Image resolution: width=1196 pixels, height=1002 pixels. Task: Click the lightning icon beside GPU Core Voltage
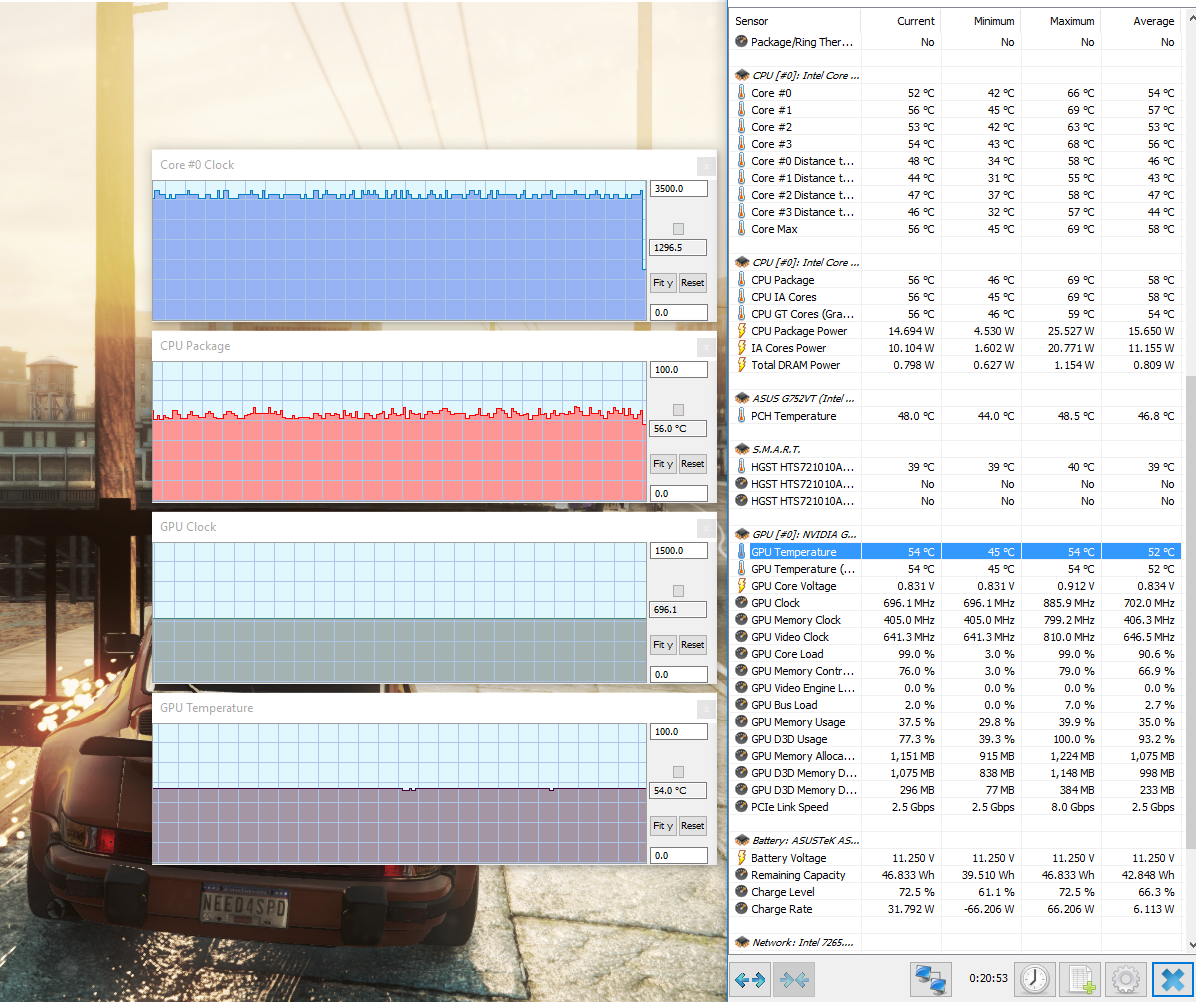741,586
